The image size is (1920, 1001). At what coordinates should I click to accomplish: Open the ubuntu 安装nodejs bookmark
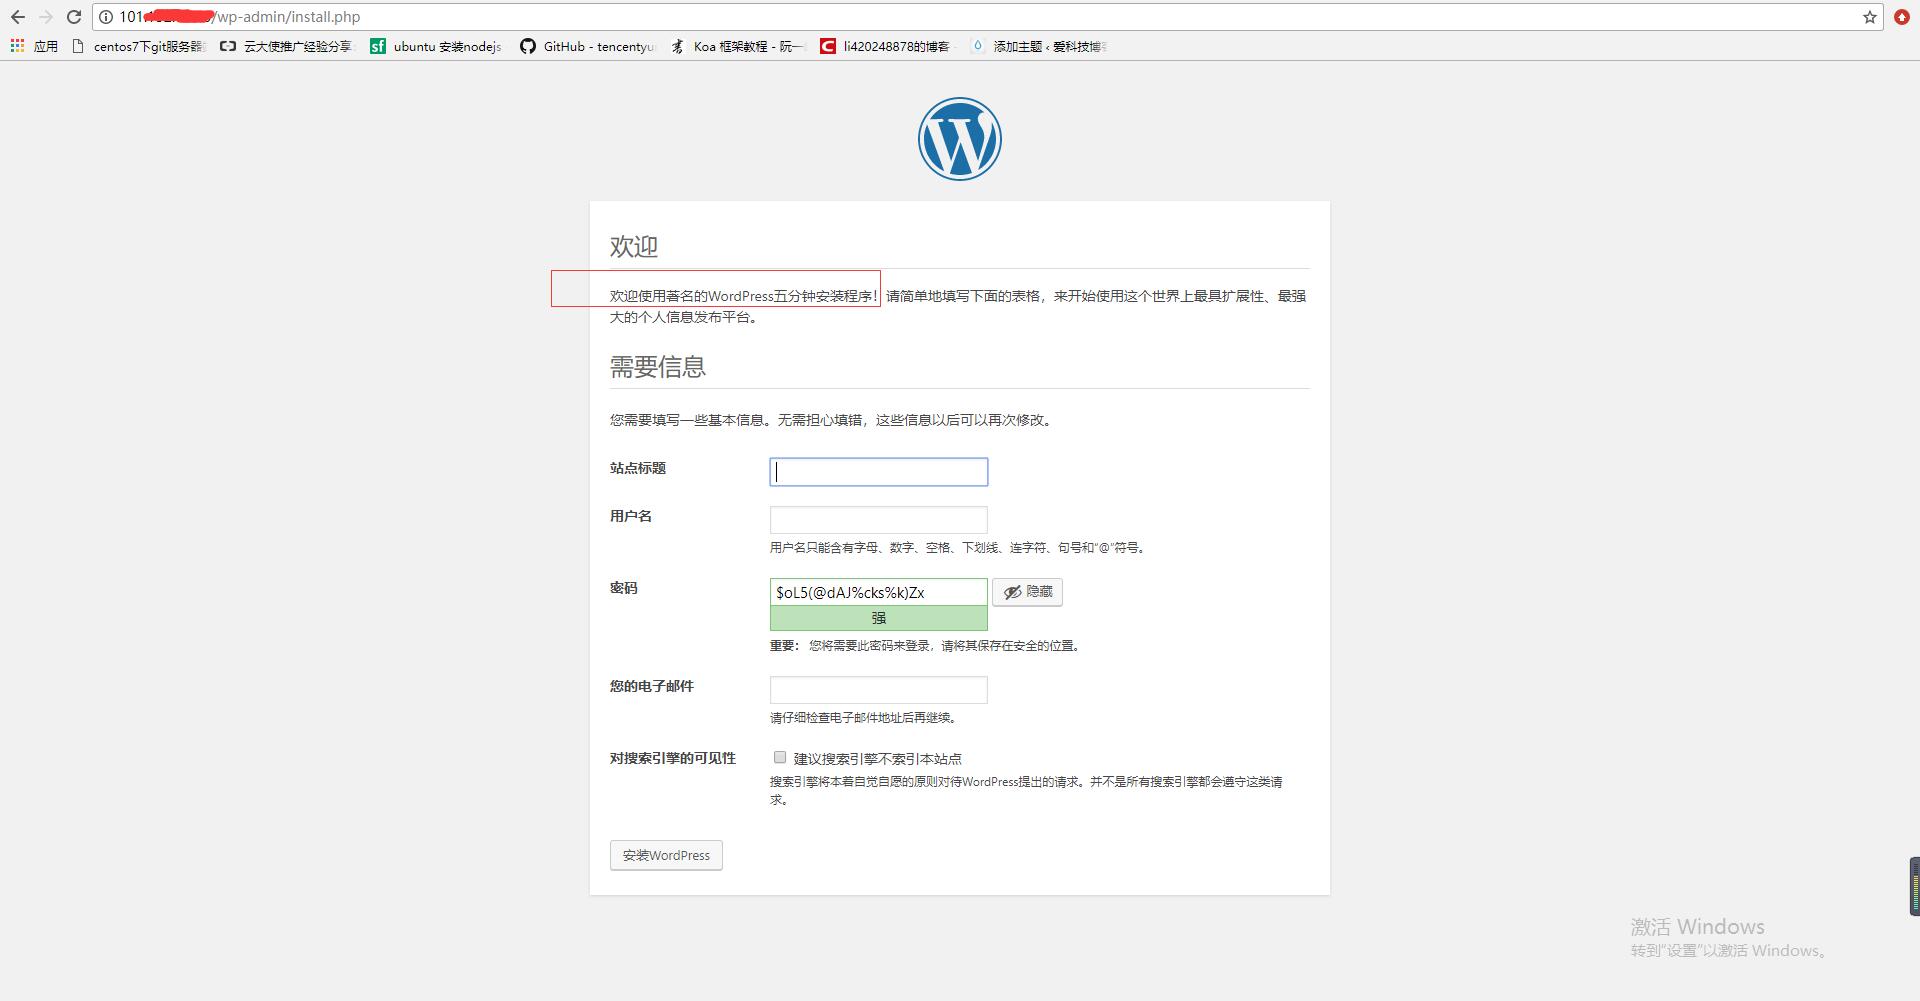pos(436,46)
